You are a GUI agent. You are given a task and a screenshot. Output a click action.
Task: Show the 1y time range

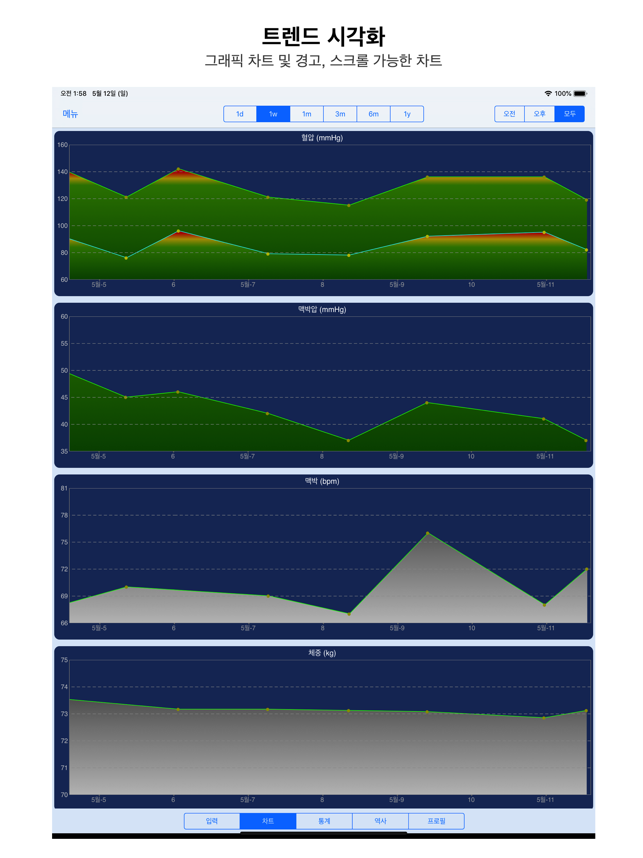[x=407, y=114]
